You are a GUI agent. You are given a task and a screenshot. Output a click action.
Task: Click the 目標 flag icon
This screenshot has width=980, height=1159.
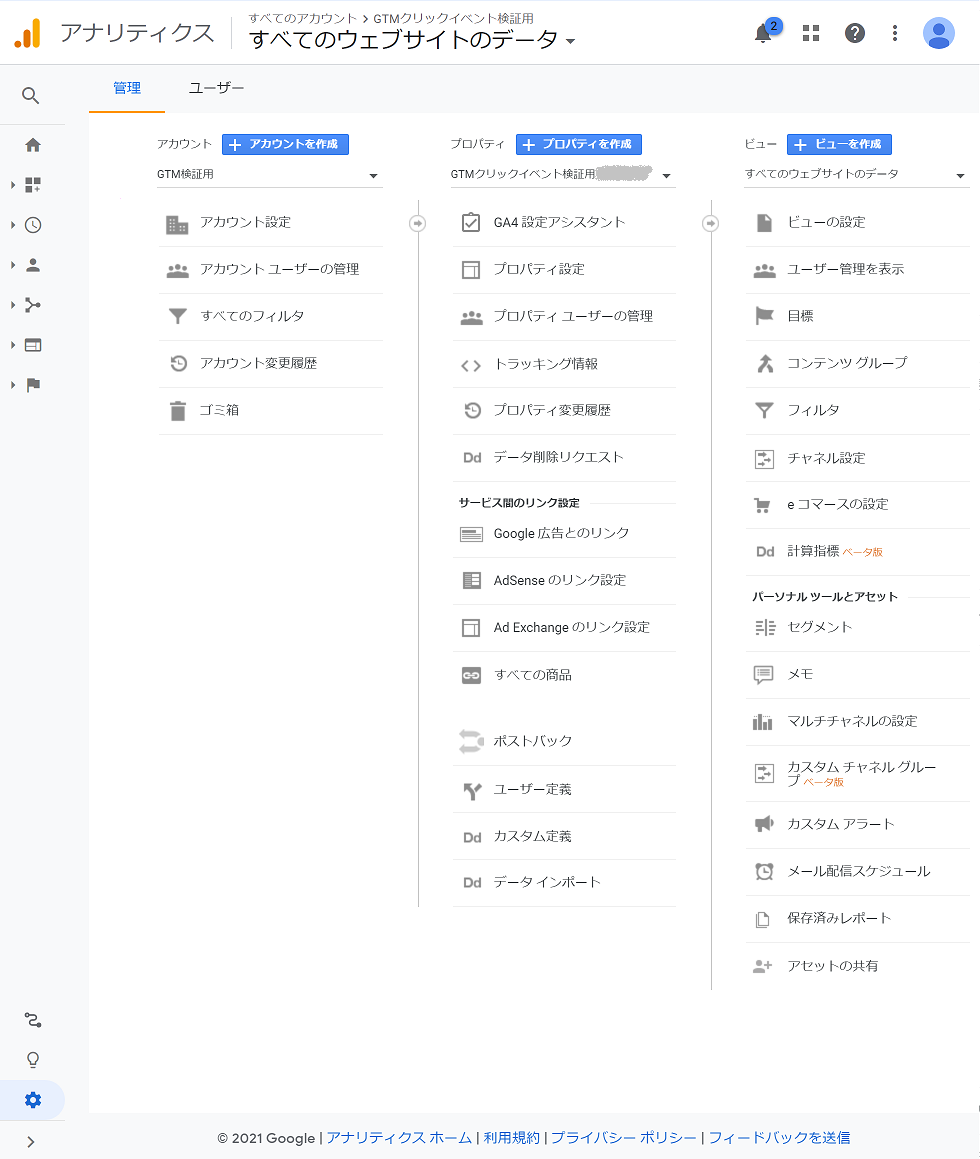tap(764, 316)
